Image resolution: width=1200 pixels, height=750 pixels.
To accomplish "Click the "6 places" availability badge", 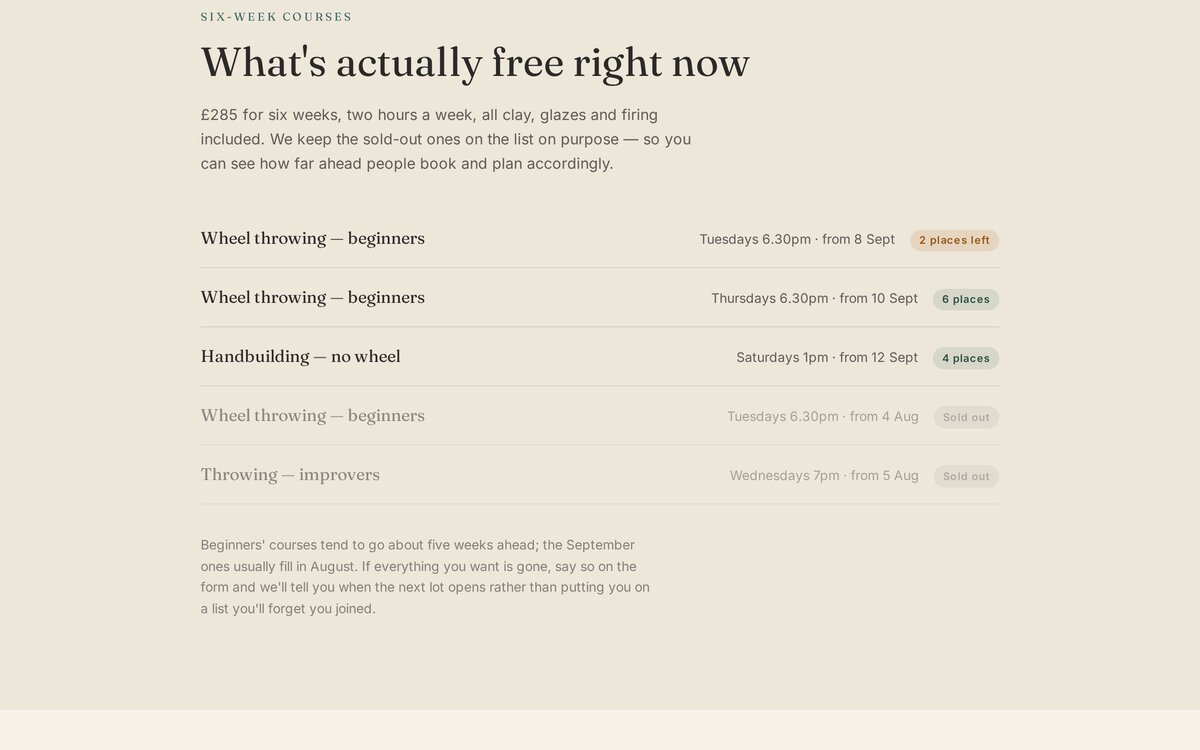I will coord(966,299).
